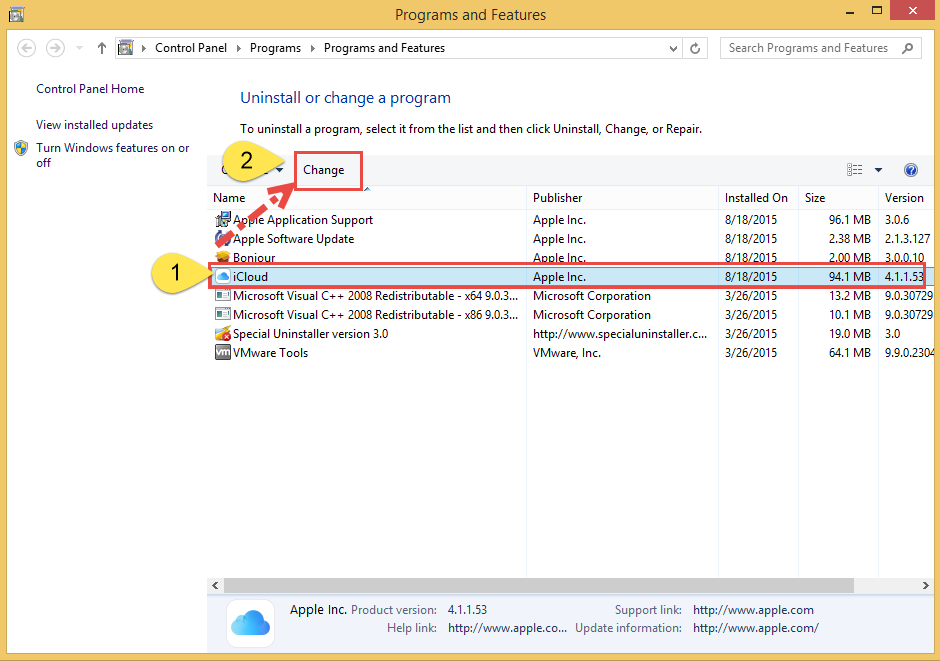Viewport: 940px width, 661px height.
Task: Click the x64 Redistributable installer icon
Action: point(222,295)
